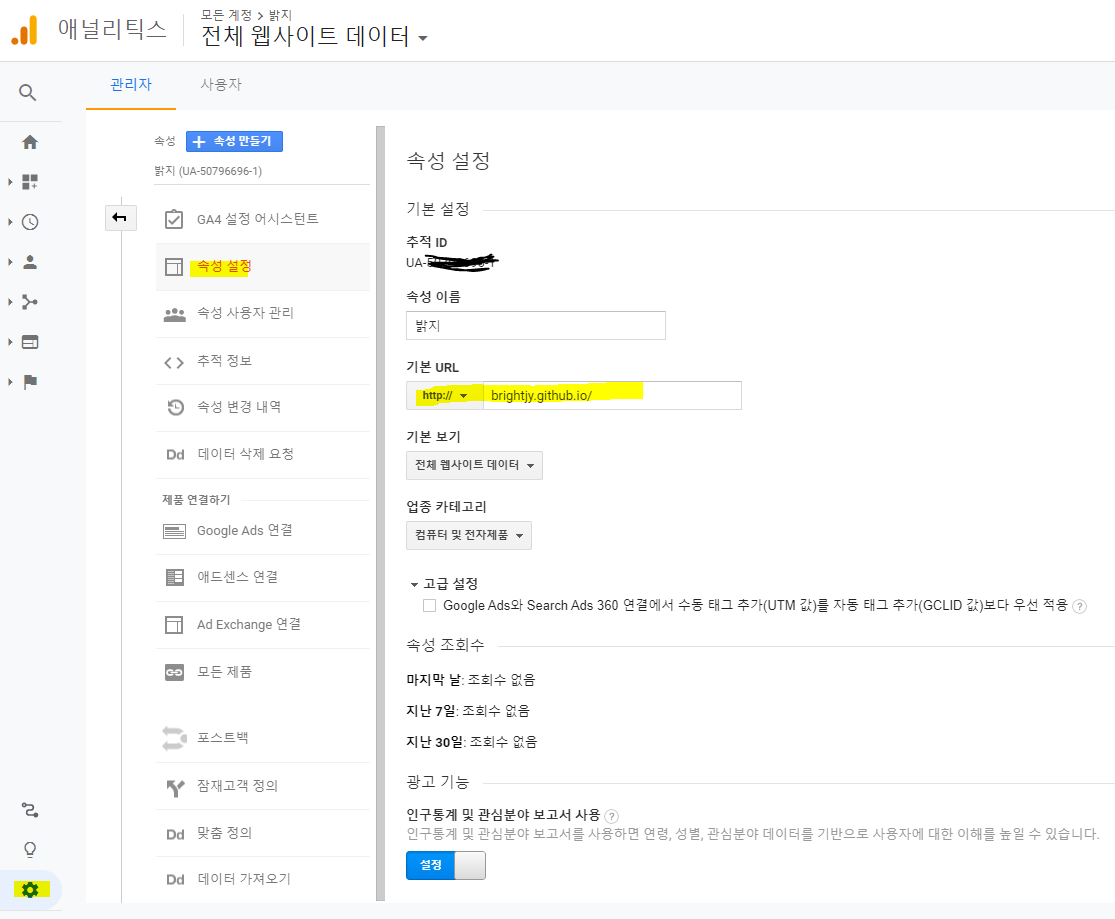
Task: Click the 속성 변경 내역 history icon
Action: point(175,407)
